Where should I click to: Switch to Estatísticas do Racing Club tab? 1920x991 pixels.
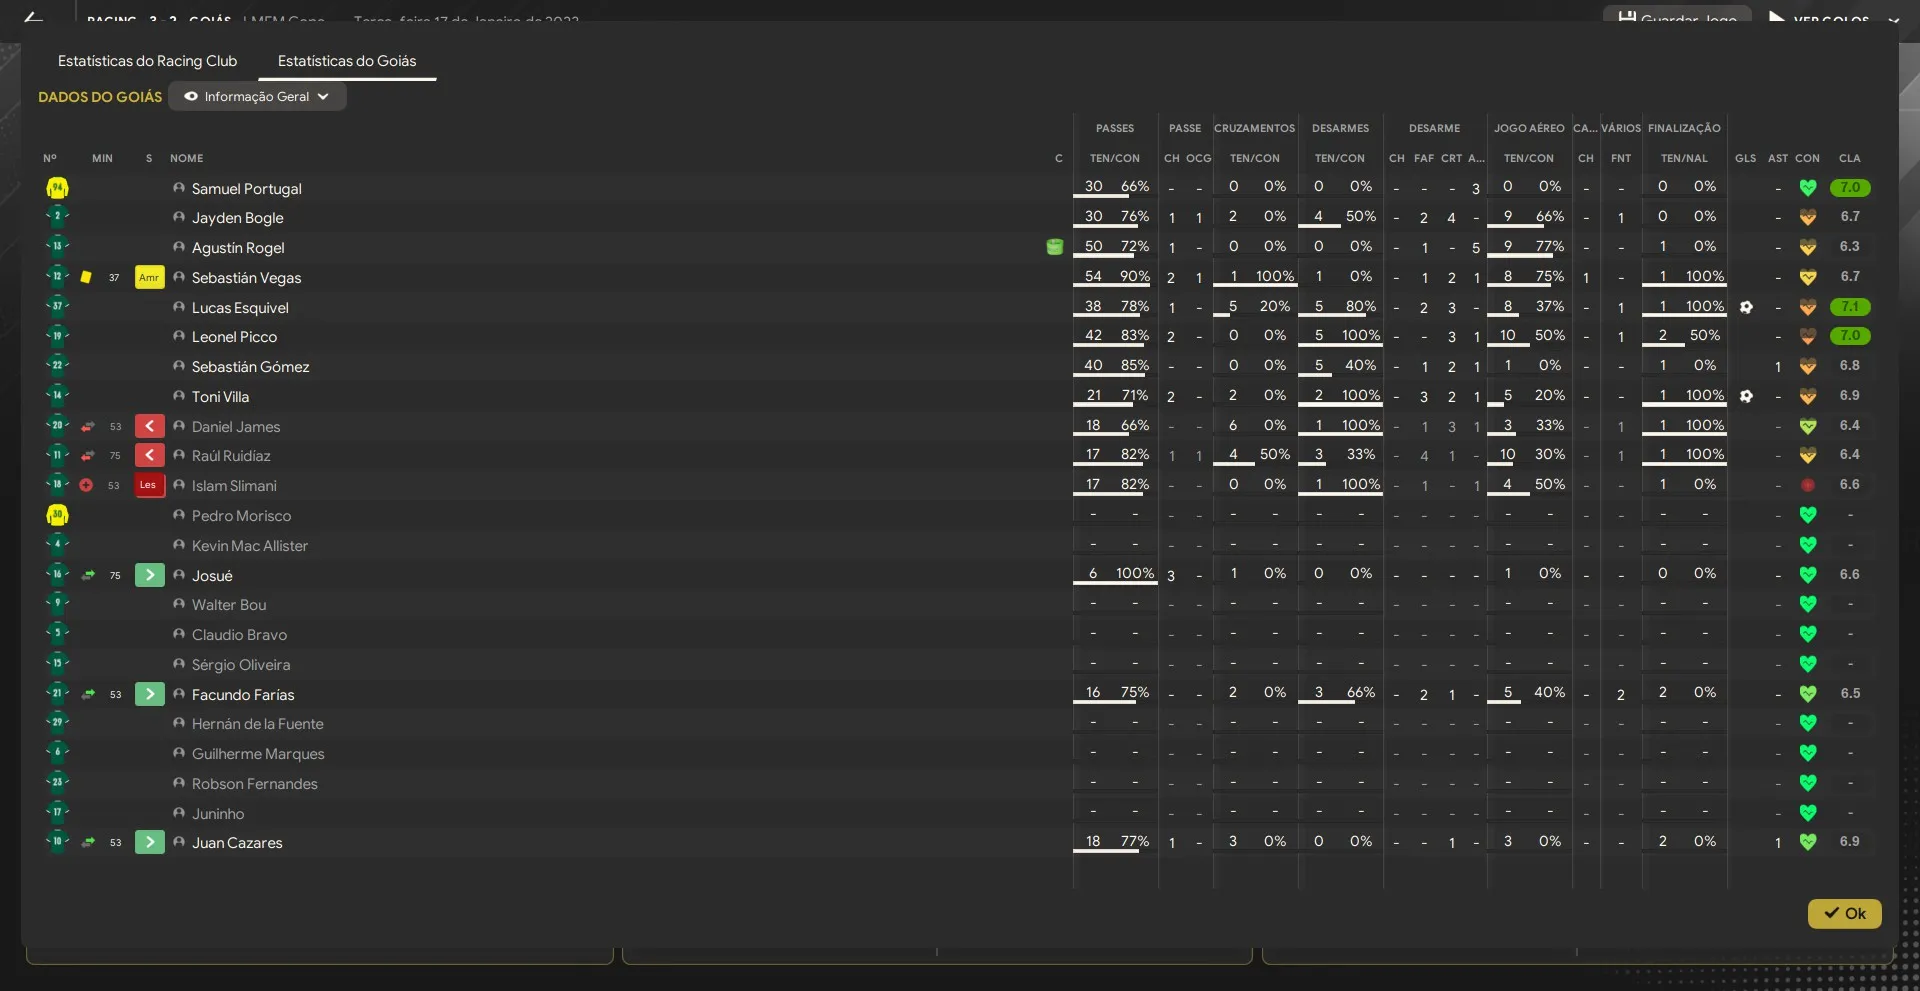coord(147,61)
